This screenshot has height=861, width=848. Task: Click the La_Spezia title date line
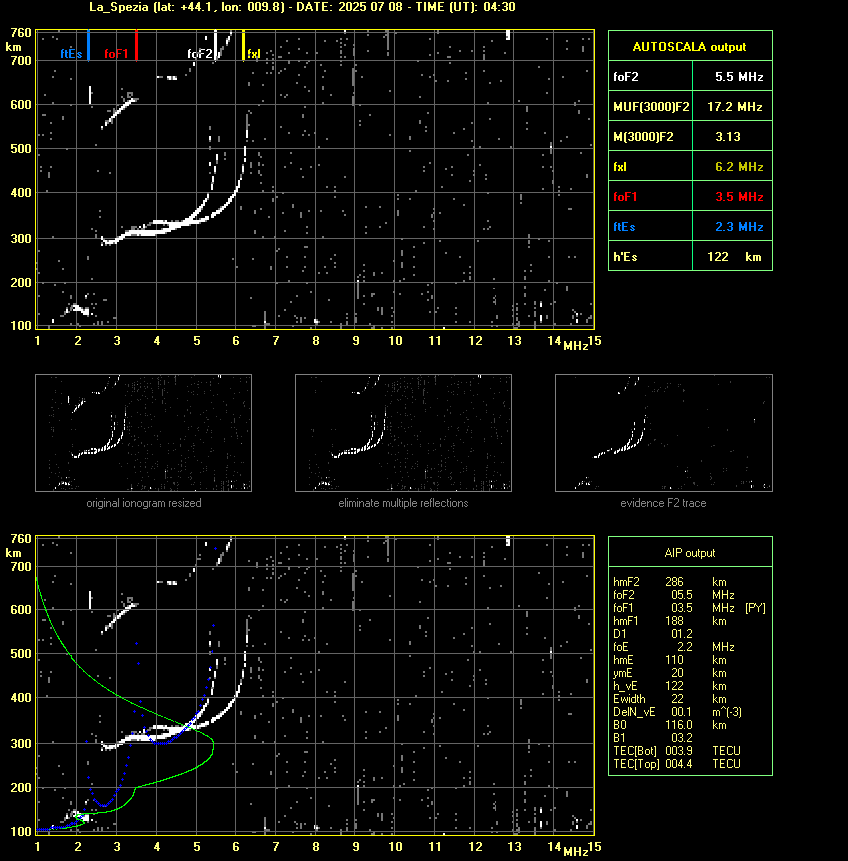pyautogui.click(x=302, y=7)
